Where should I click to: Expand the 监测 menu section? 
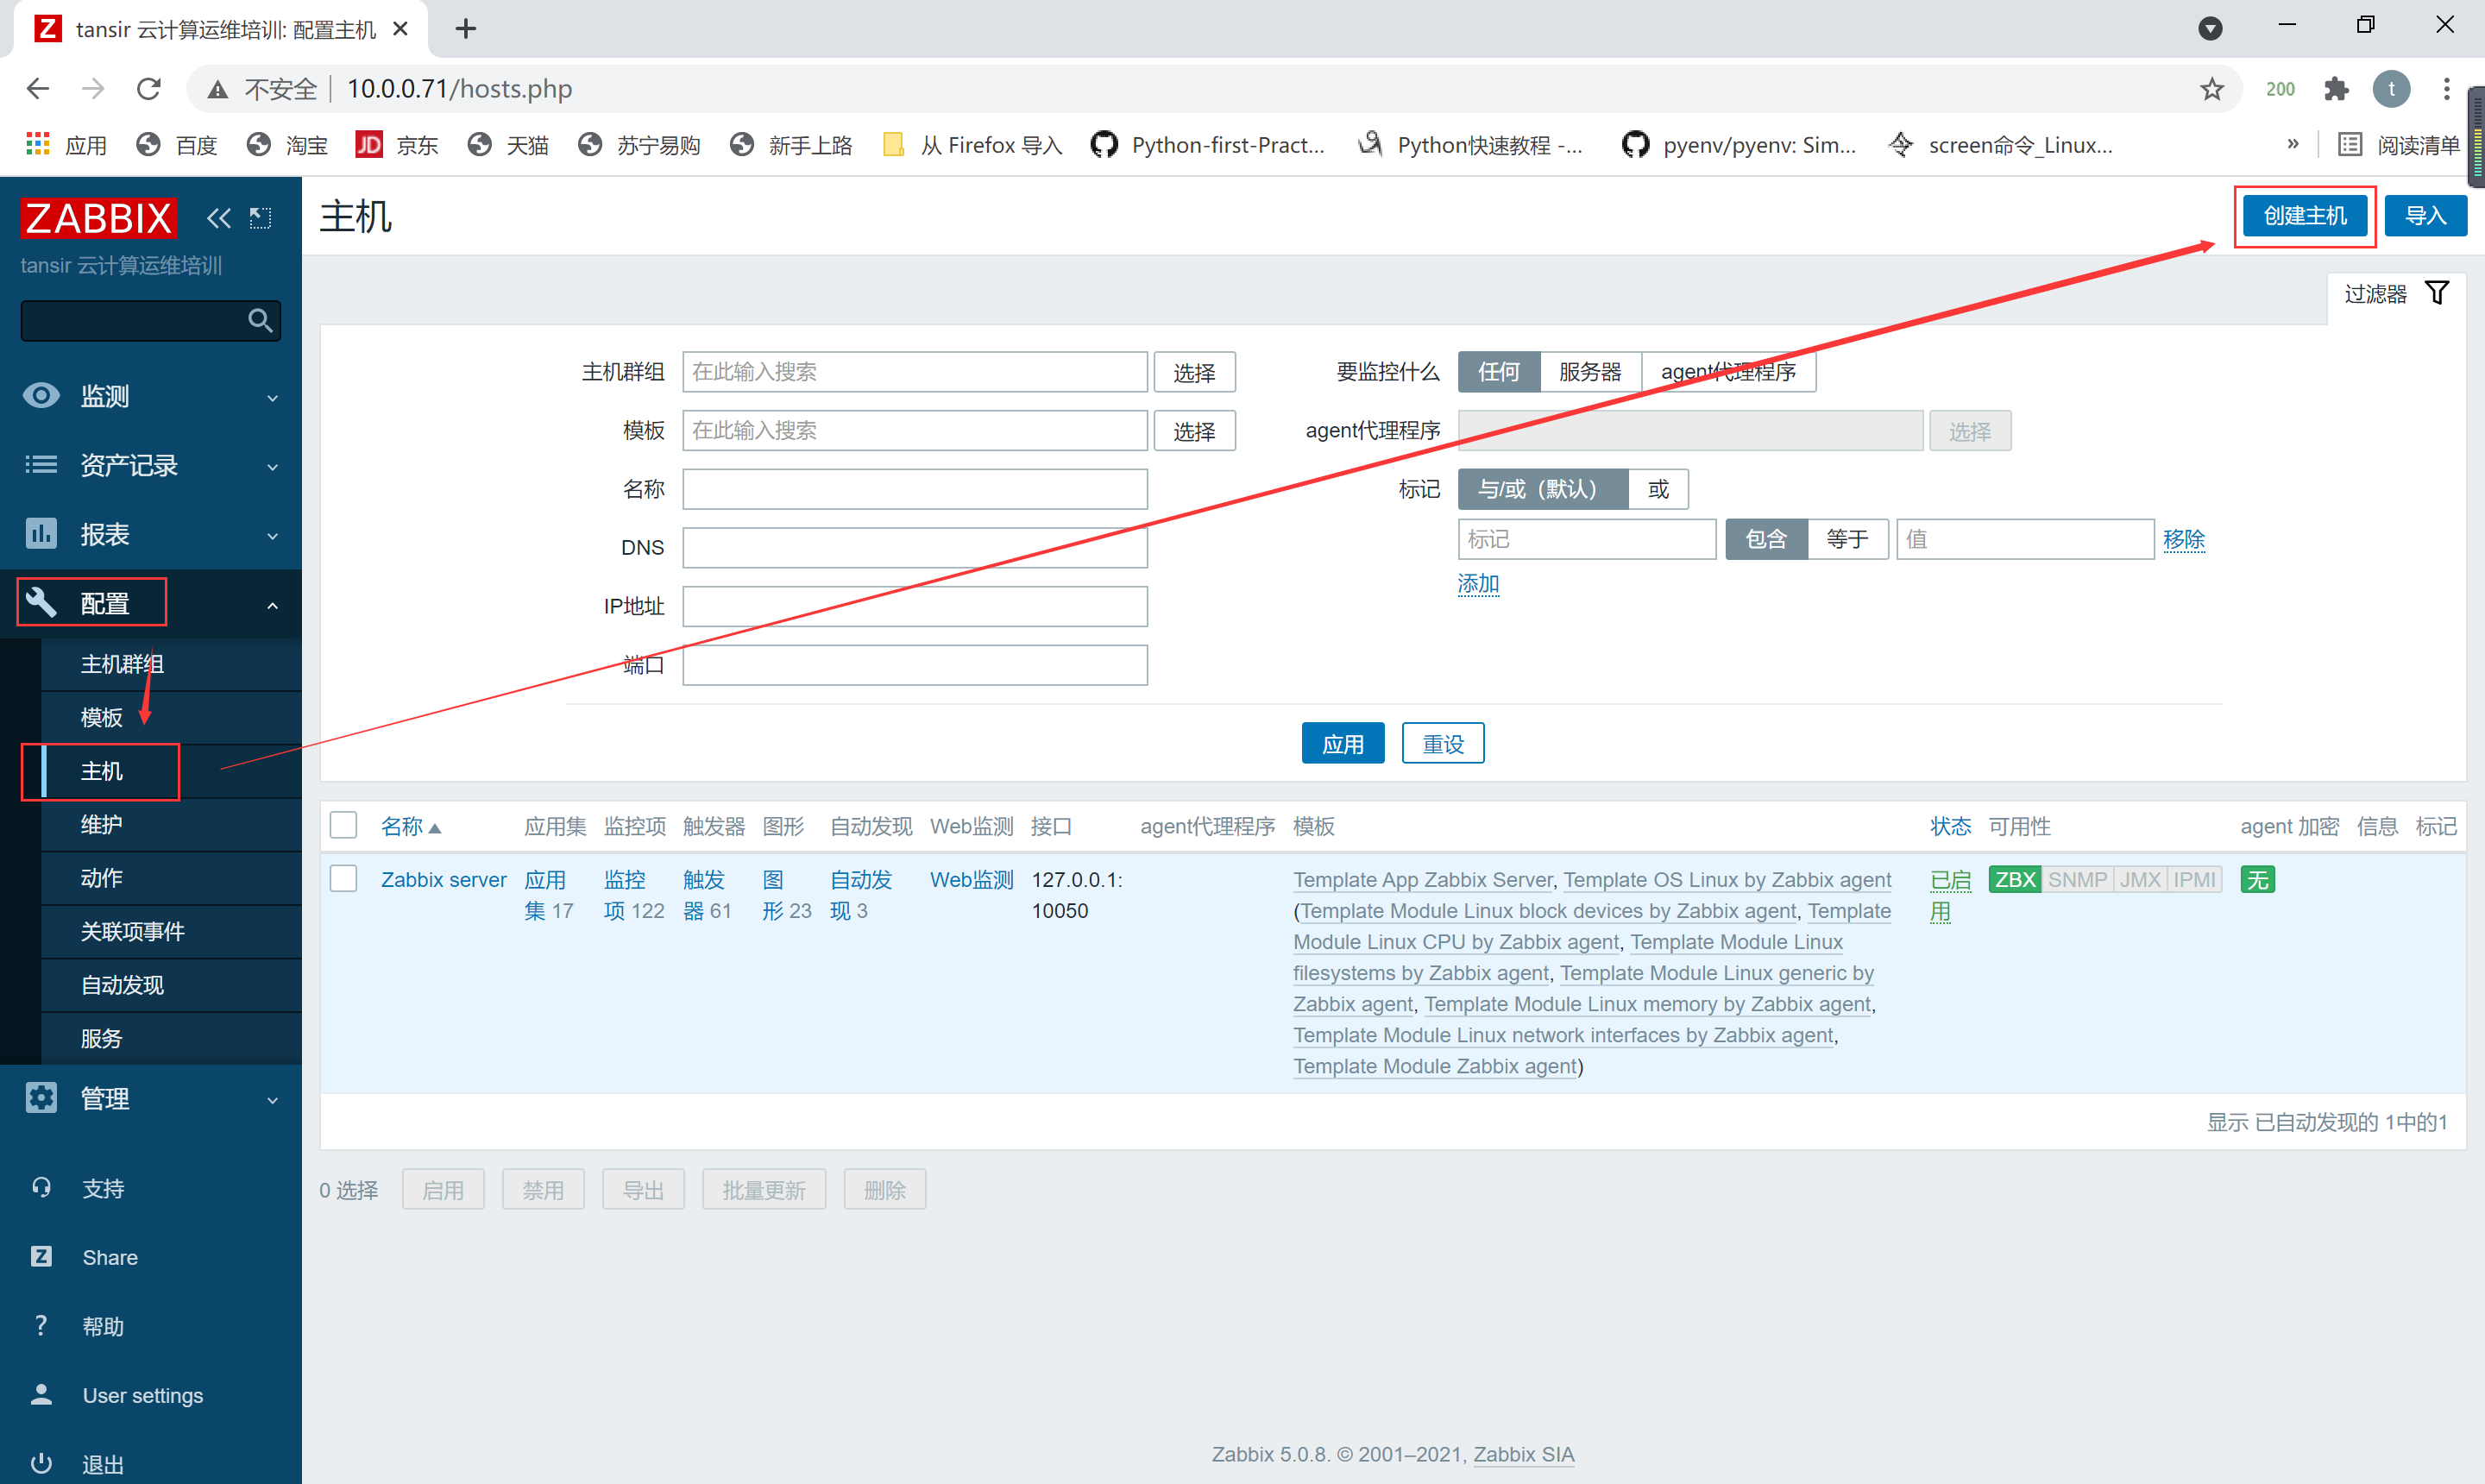[151, 396]
